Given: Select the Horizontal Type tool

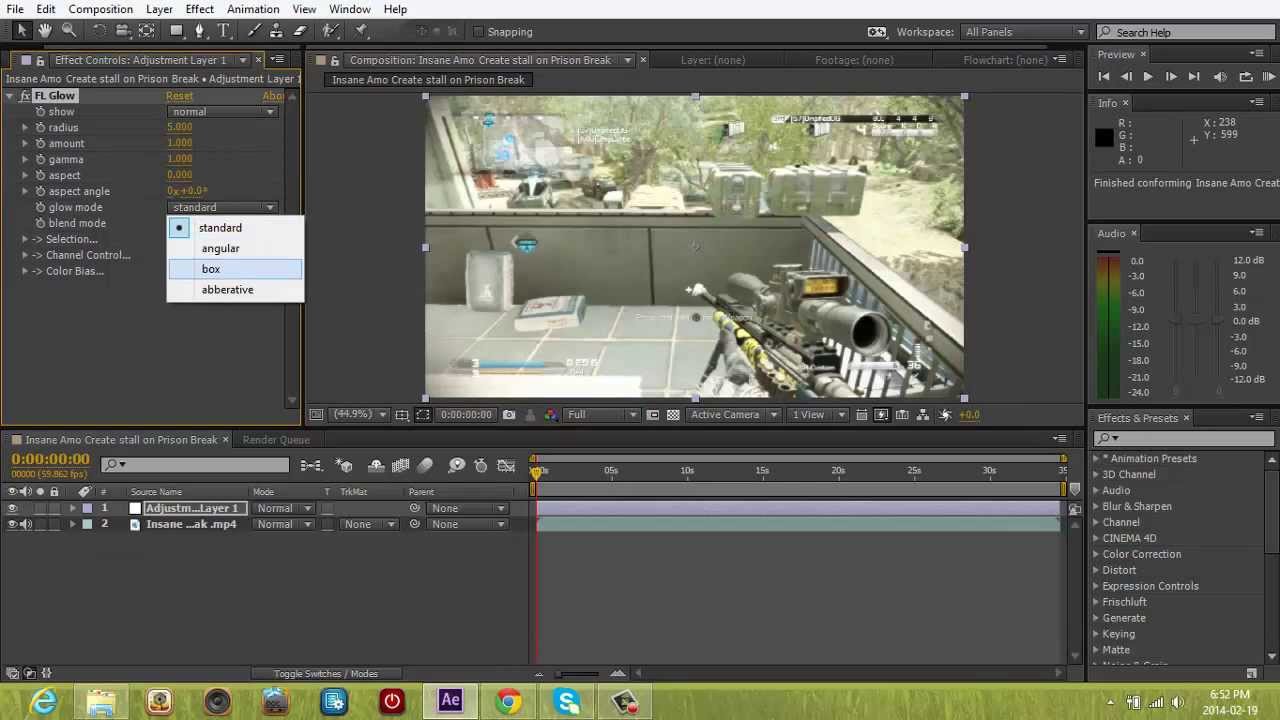Looking at the screenshot, I should pyautogui.click(x=224, y=32).
